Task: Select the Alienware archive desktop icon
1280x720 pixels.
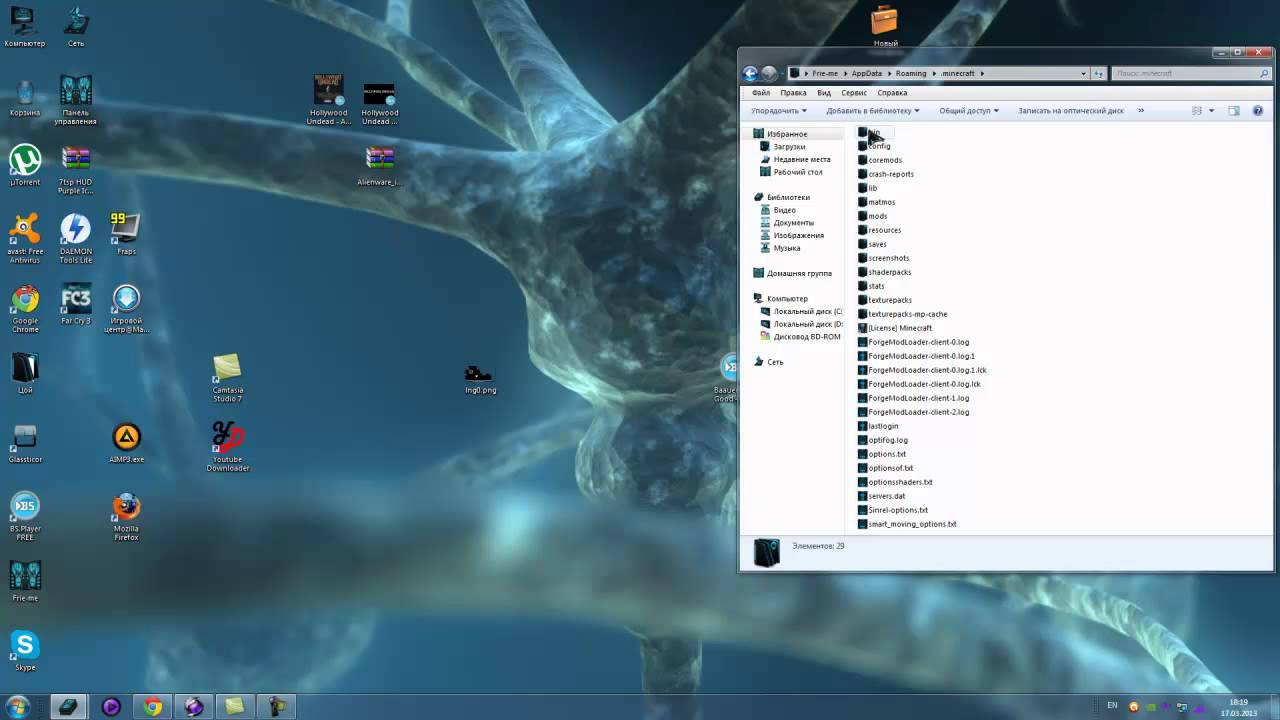Action: point(379,165)
